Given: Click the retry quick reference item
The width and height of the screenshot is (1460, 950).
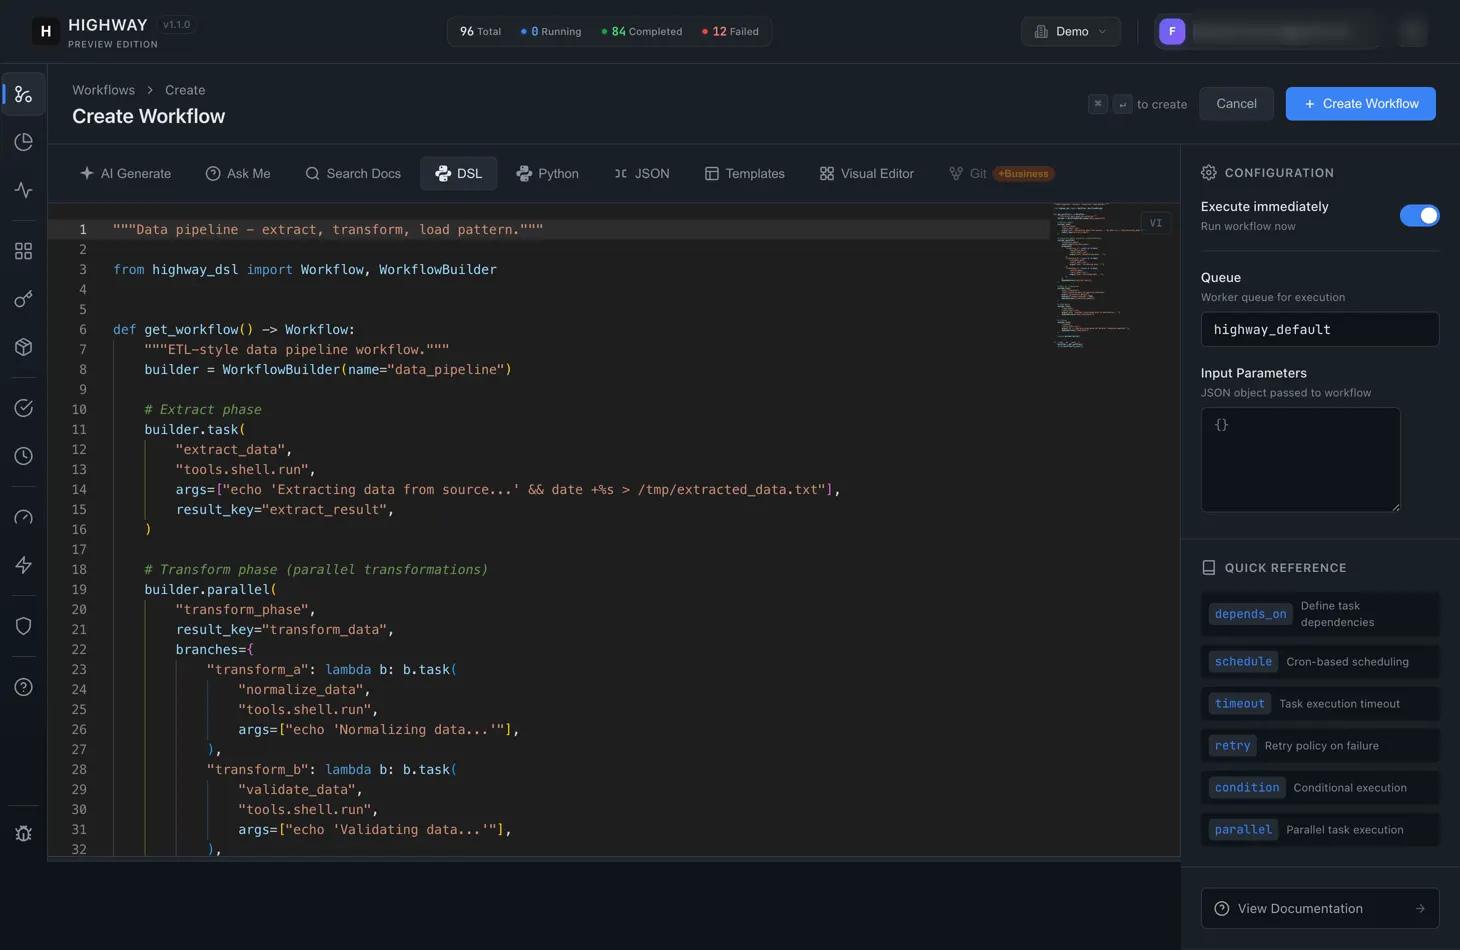Looking at the screenshot, I should click(x=1320, y=746).
